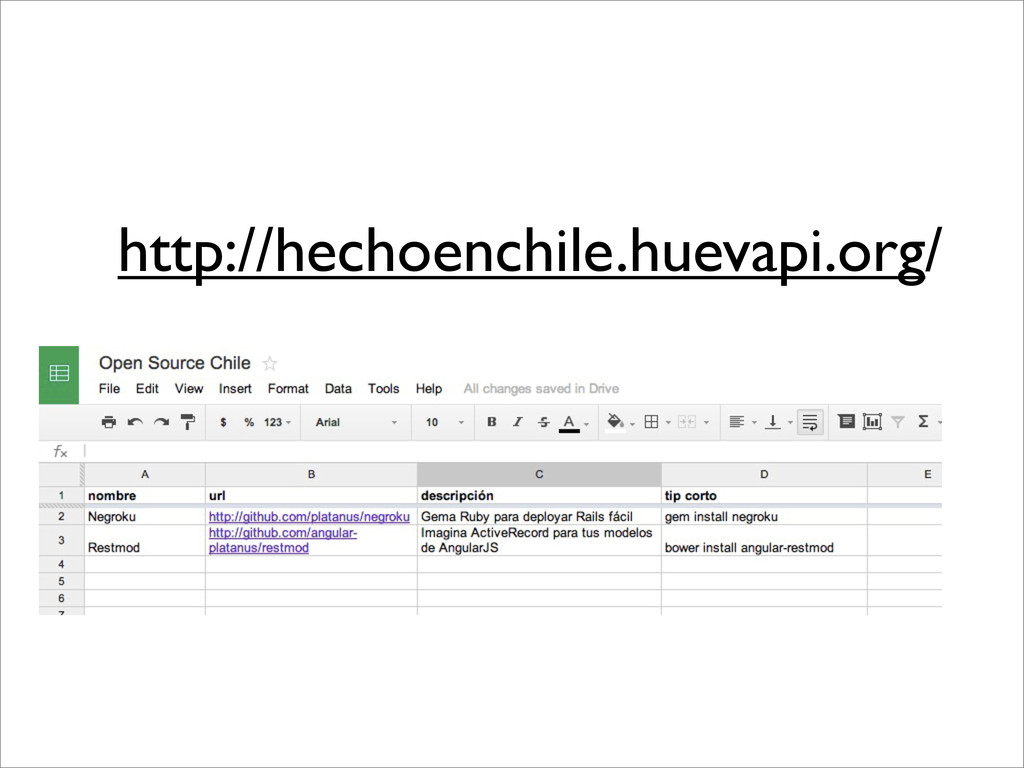
Task: Click the Redo arrow
Action: 161,422
